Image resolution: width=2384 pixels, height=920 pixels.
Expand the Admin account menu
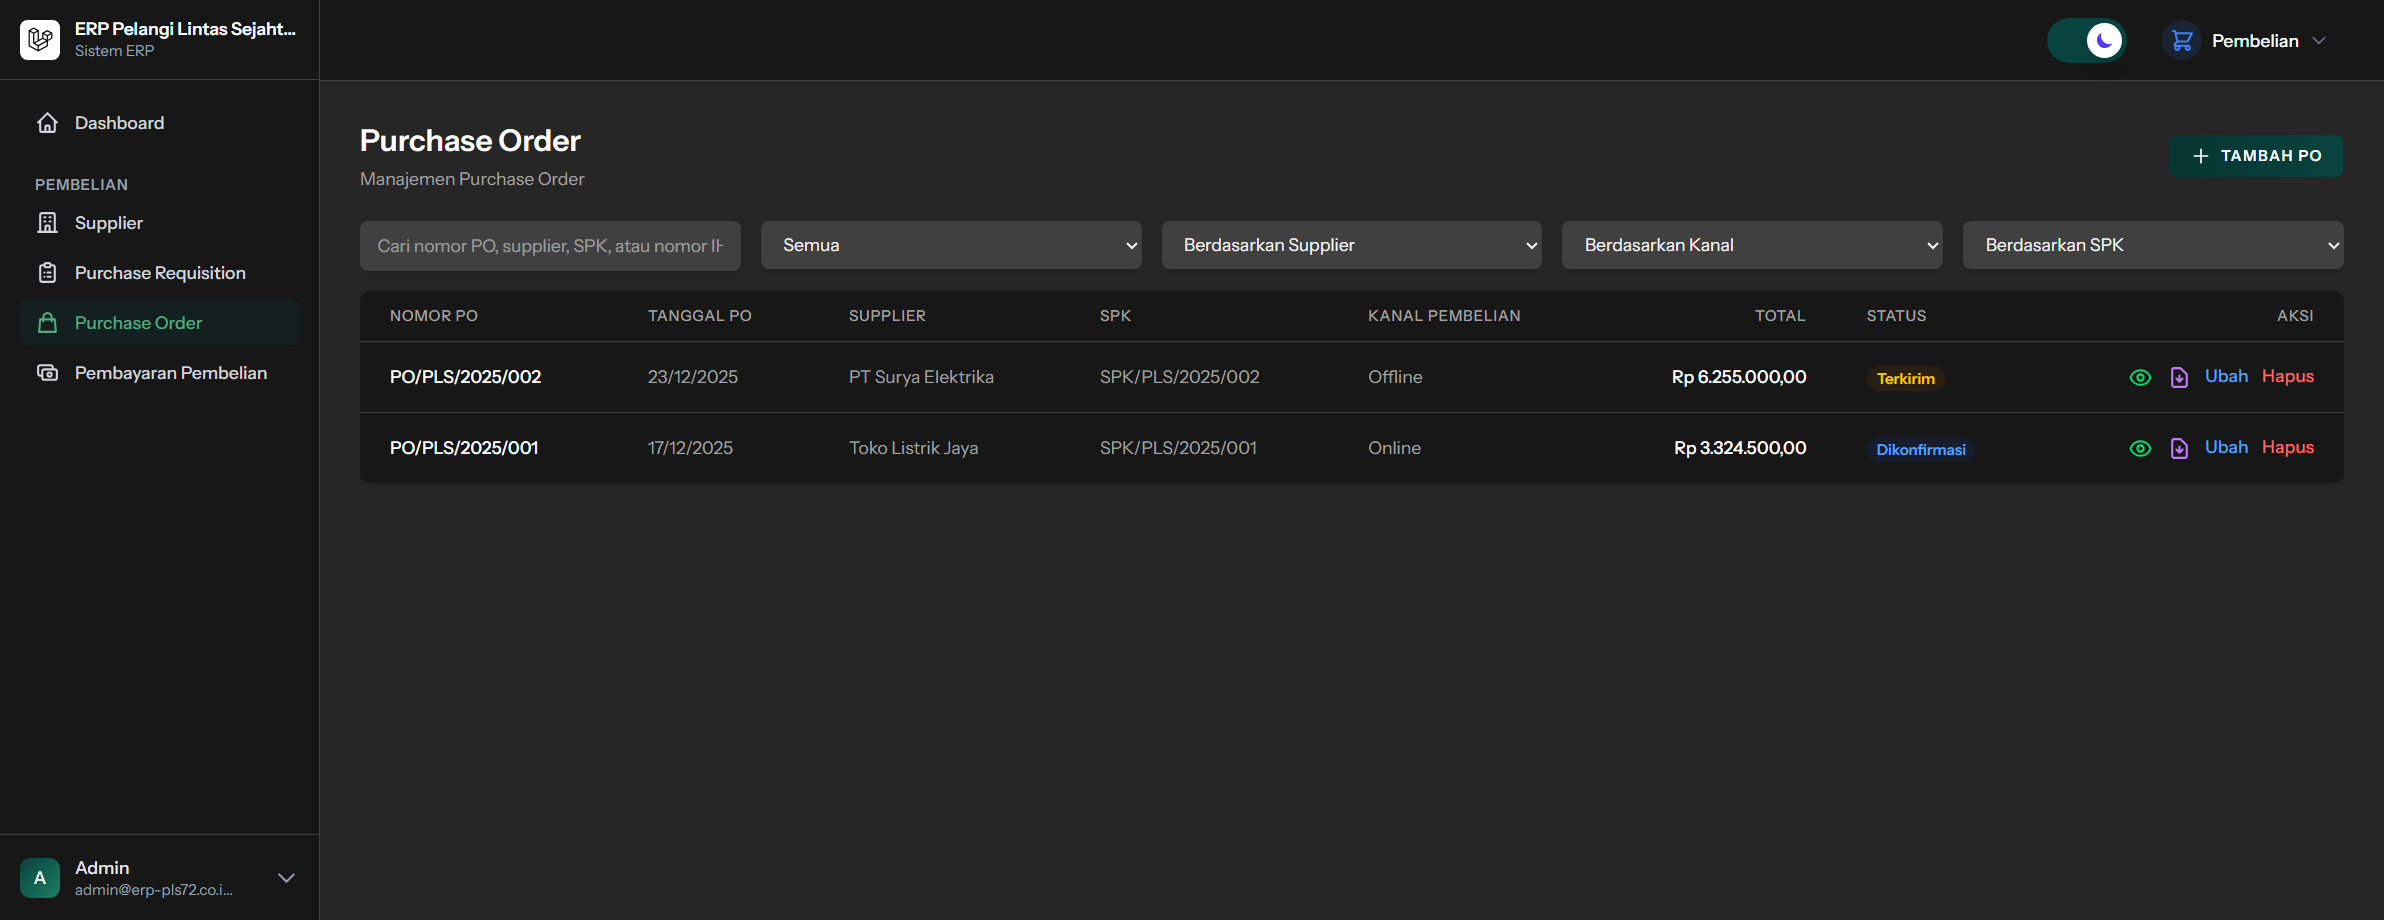pos(286,878)
